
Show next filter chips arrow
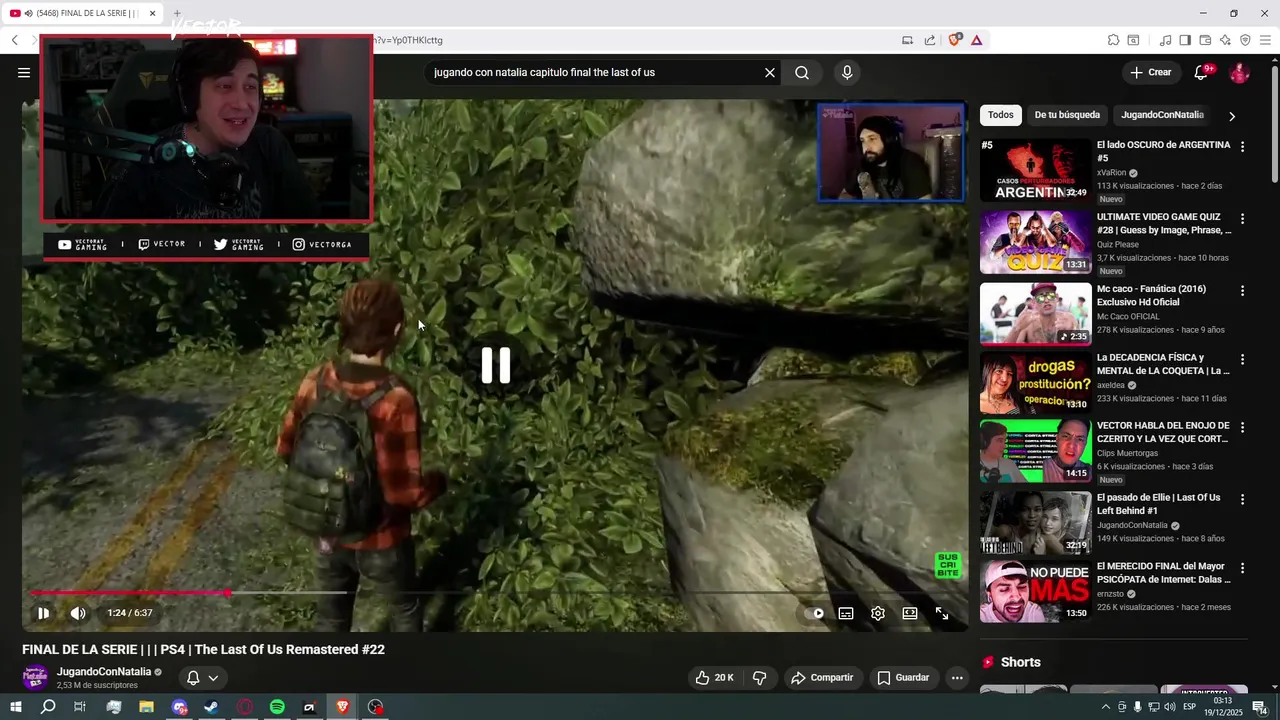click(x=1232, y=116)
